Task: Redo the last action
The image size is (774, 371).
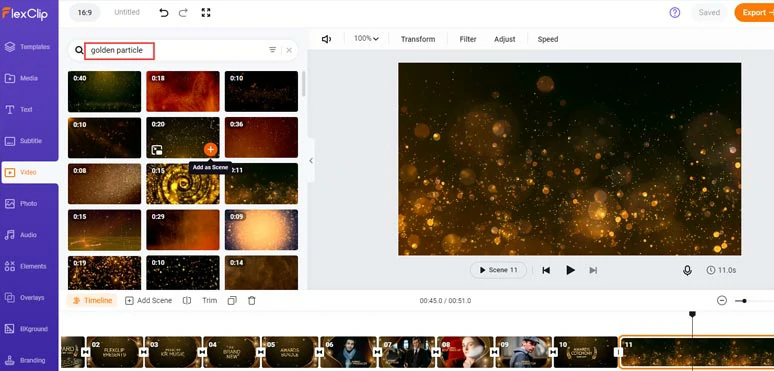Action: [x=183, y=13]
